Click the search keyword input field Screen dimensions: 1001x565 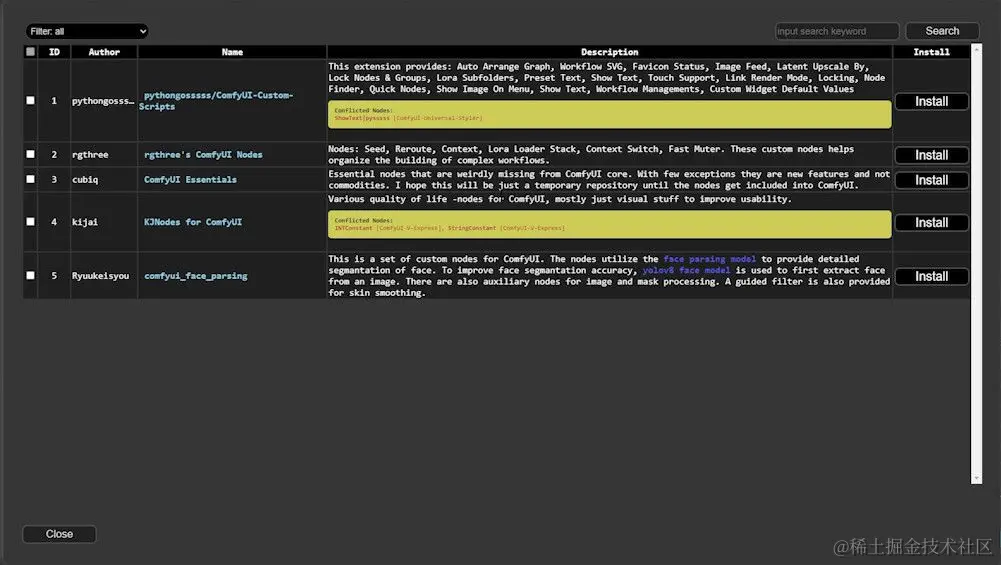pyautogui.click(x=836, y=31)
